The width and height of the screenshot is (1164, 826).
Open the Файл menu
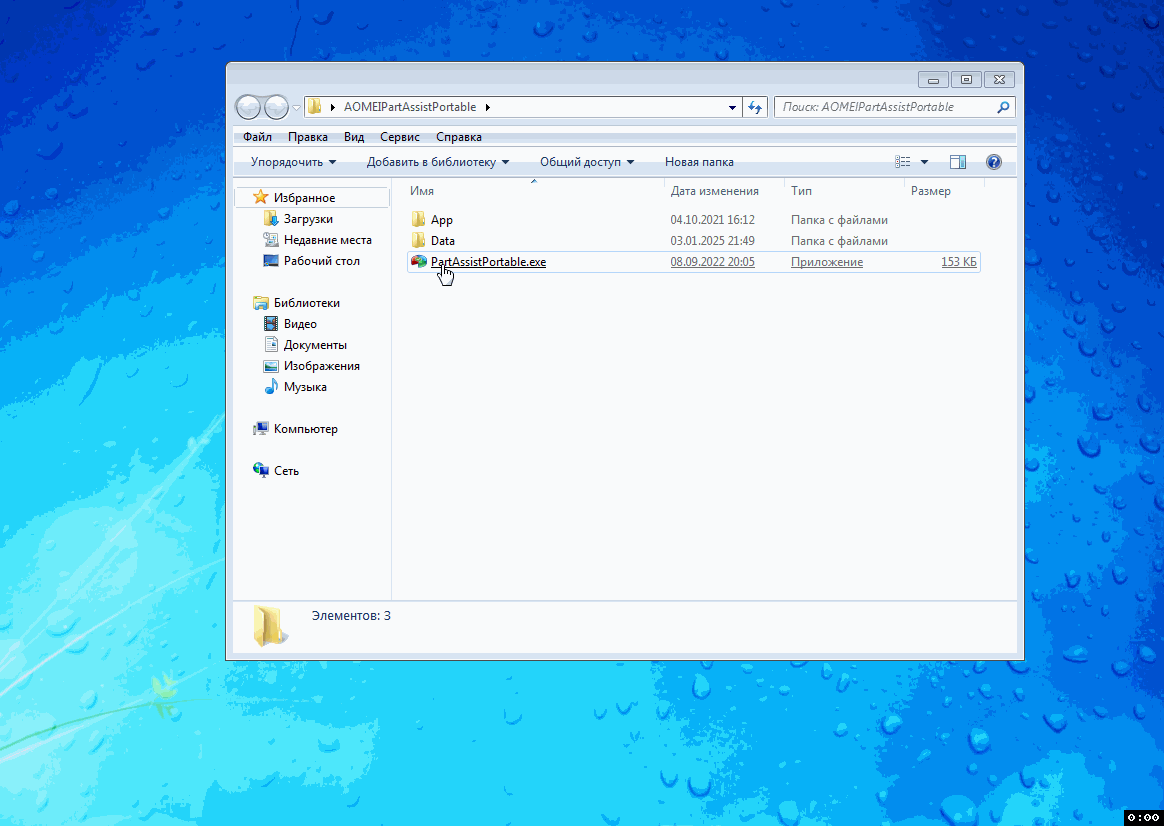coord(257,137)
